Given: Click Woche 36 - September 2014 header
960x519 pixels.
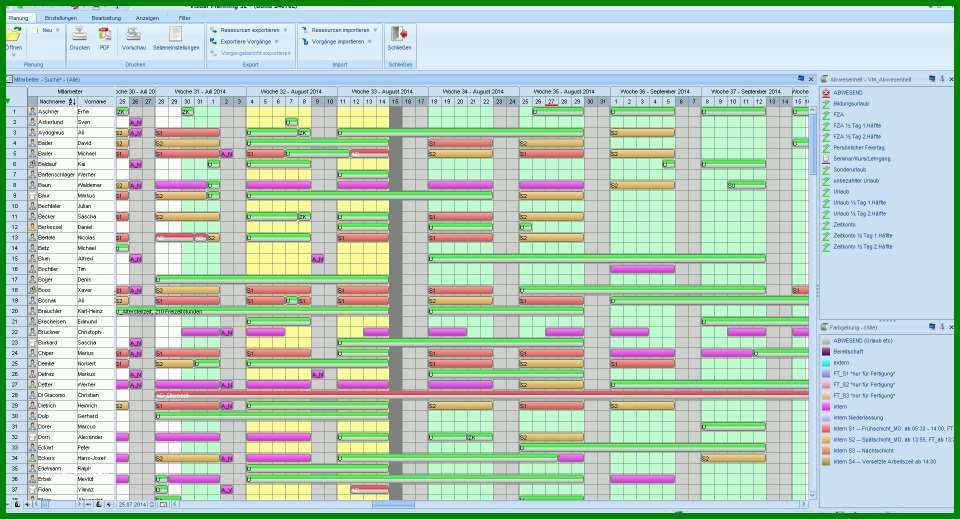Looking at the screenshot, I should tap(655, 92).
